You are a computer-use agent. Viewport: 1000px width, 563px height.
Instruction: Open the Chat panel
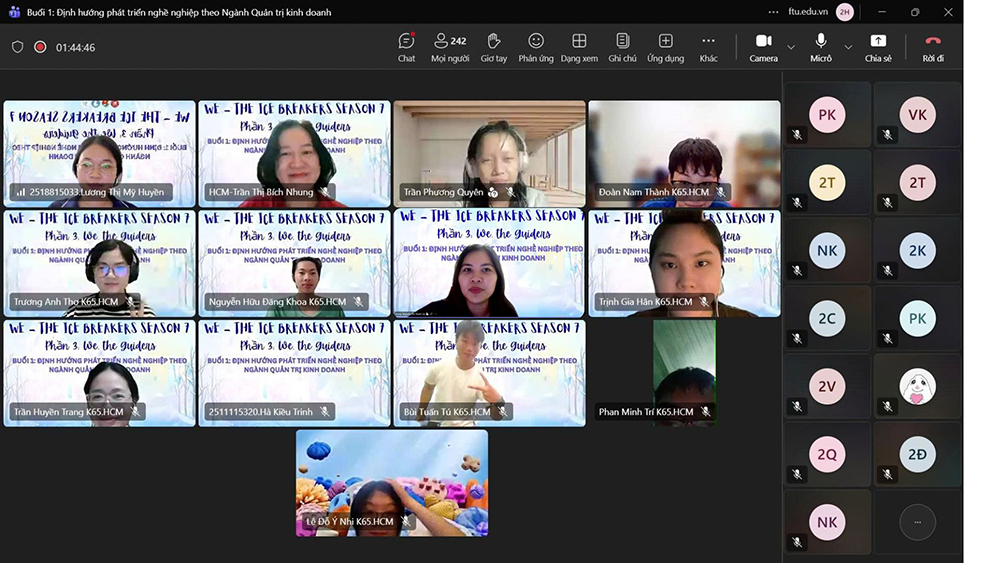point(406,48)
